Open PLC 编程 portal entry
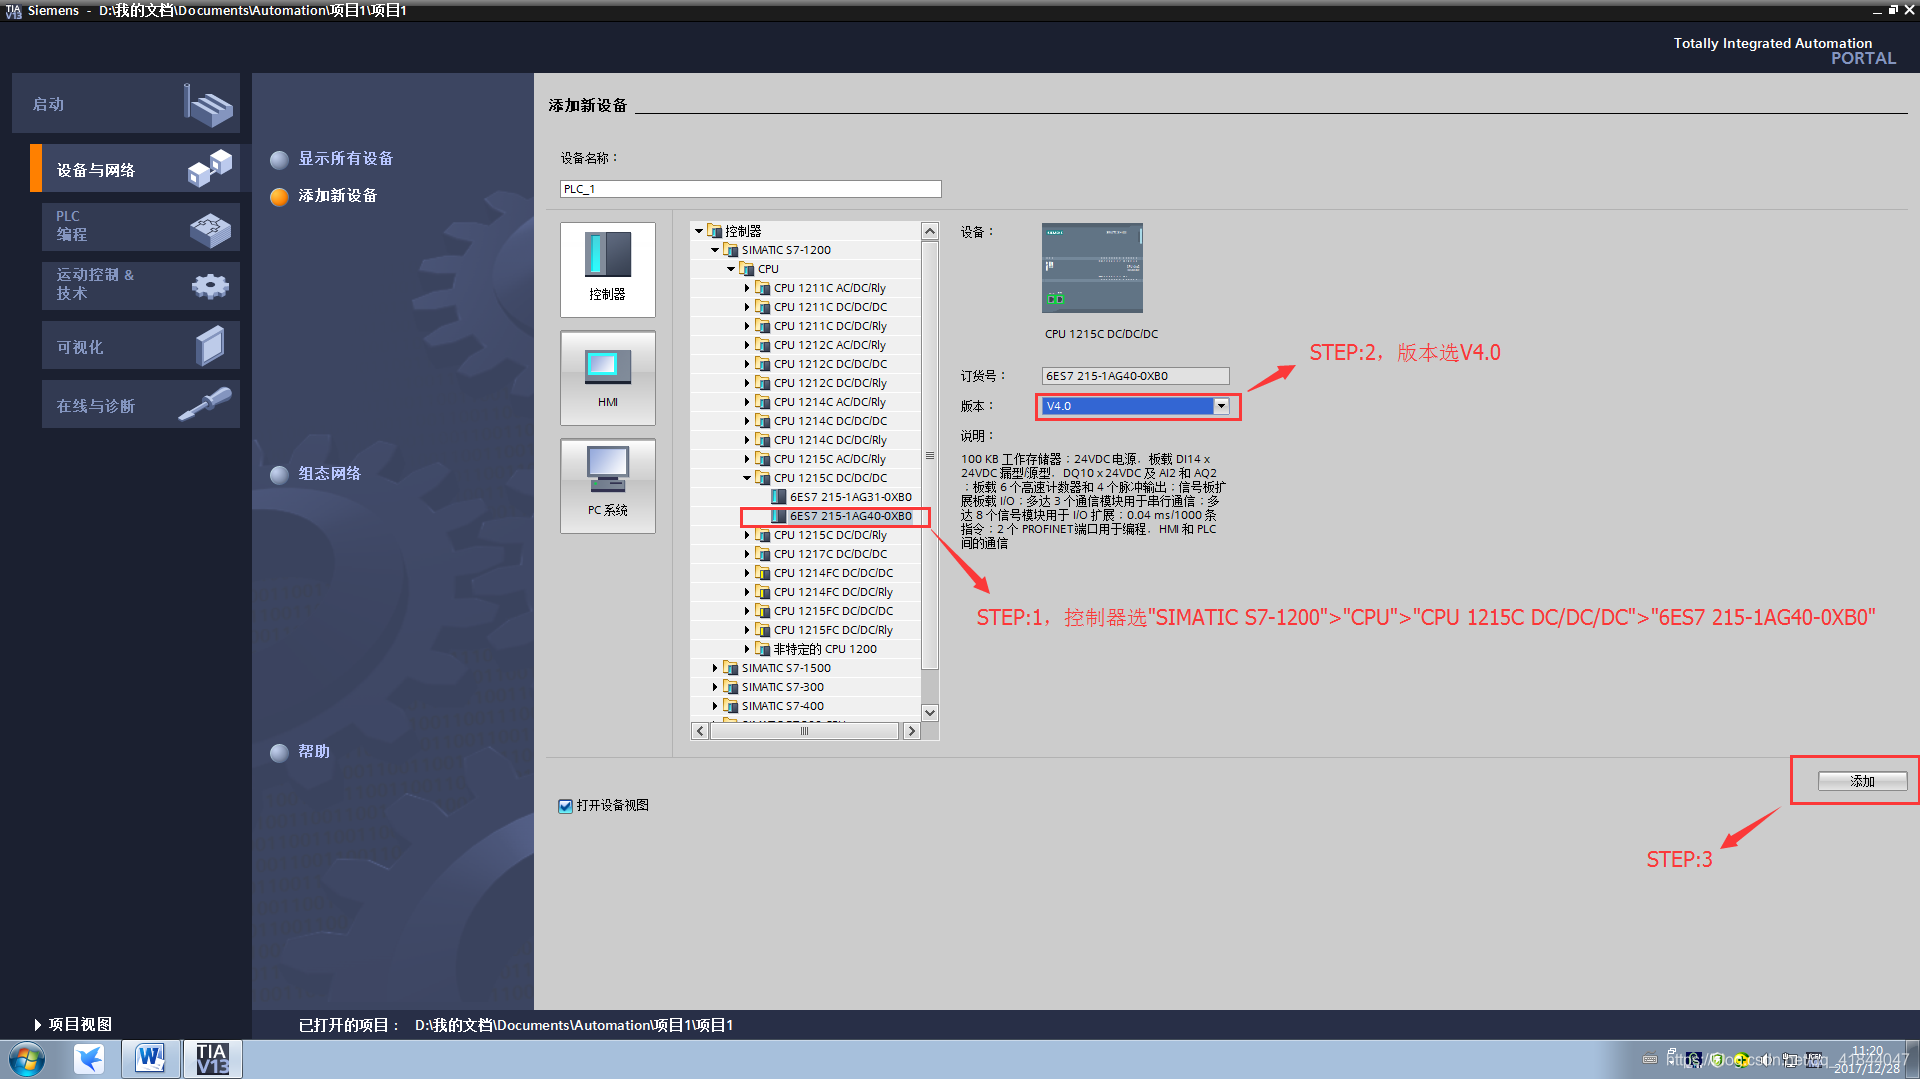 141,227
